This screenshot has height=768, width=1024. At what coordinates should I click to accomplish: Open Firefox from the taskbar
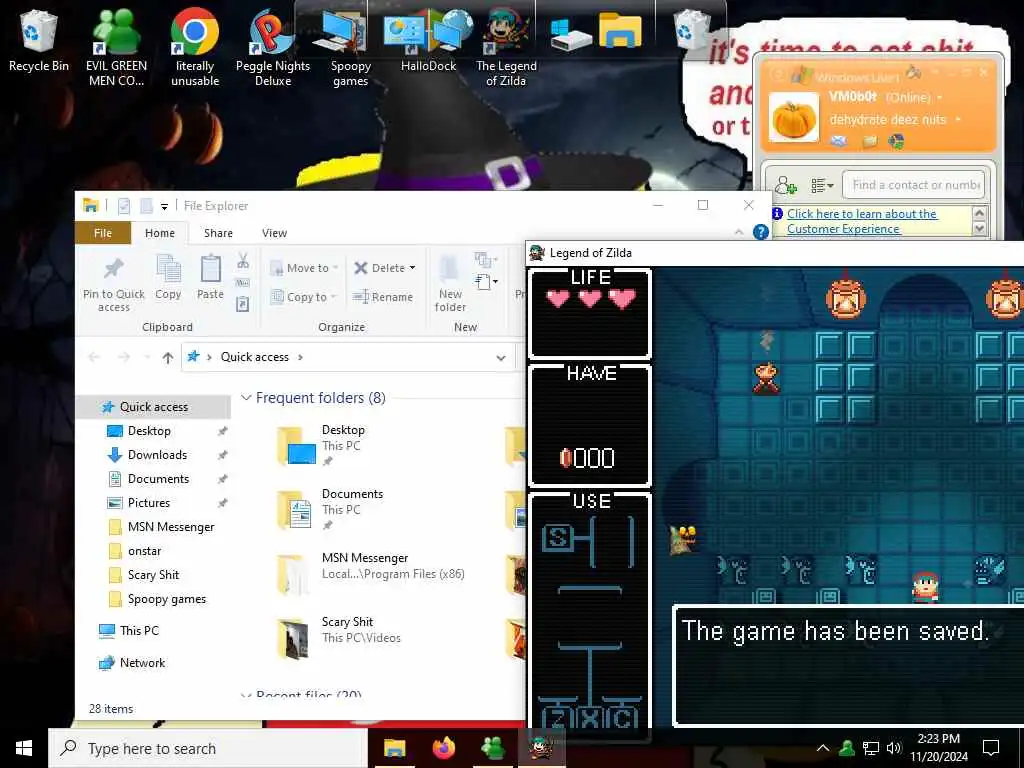point(444,748)
